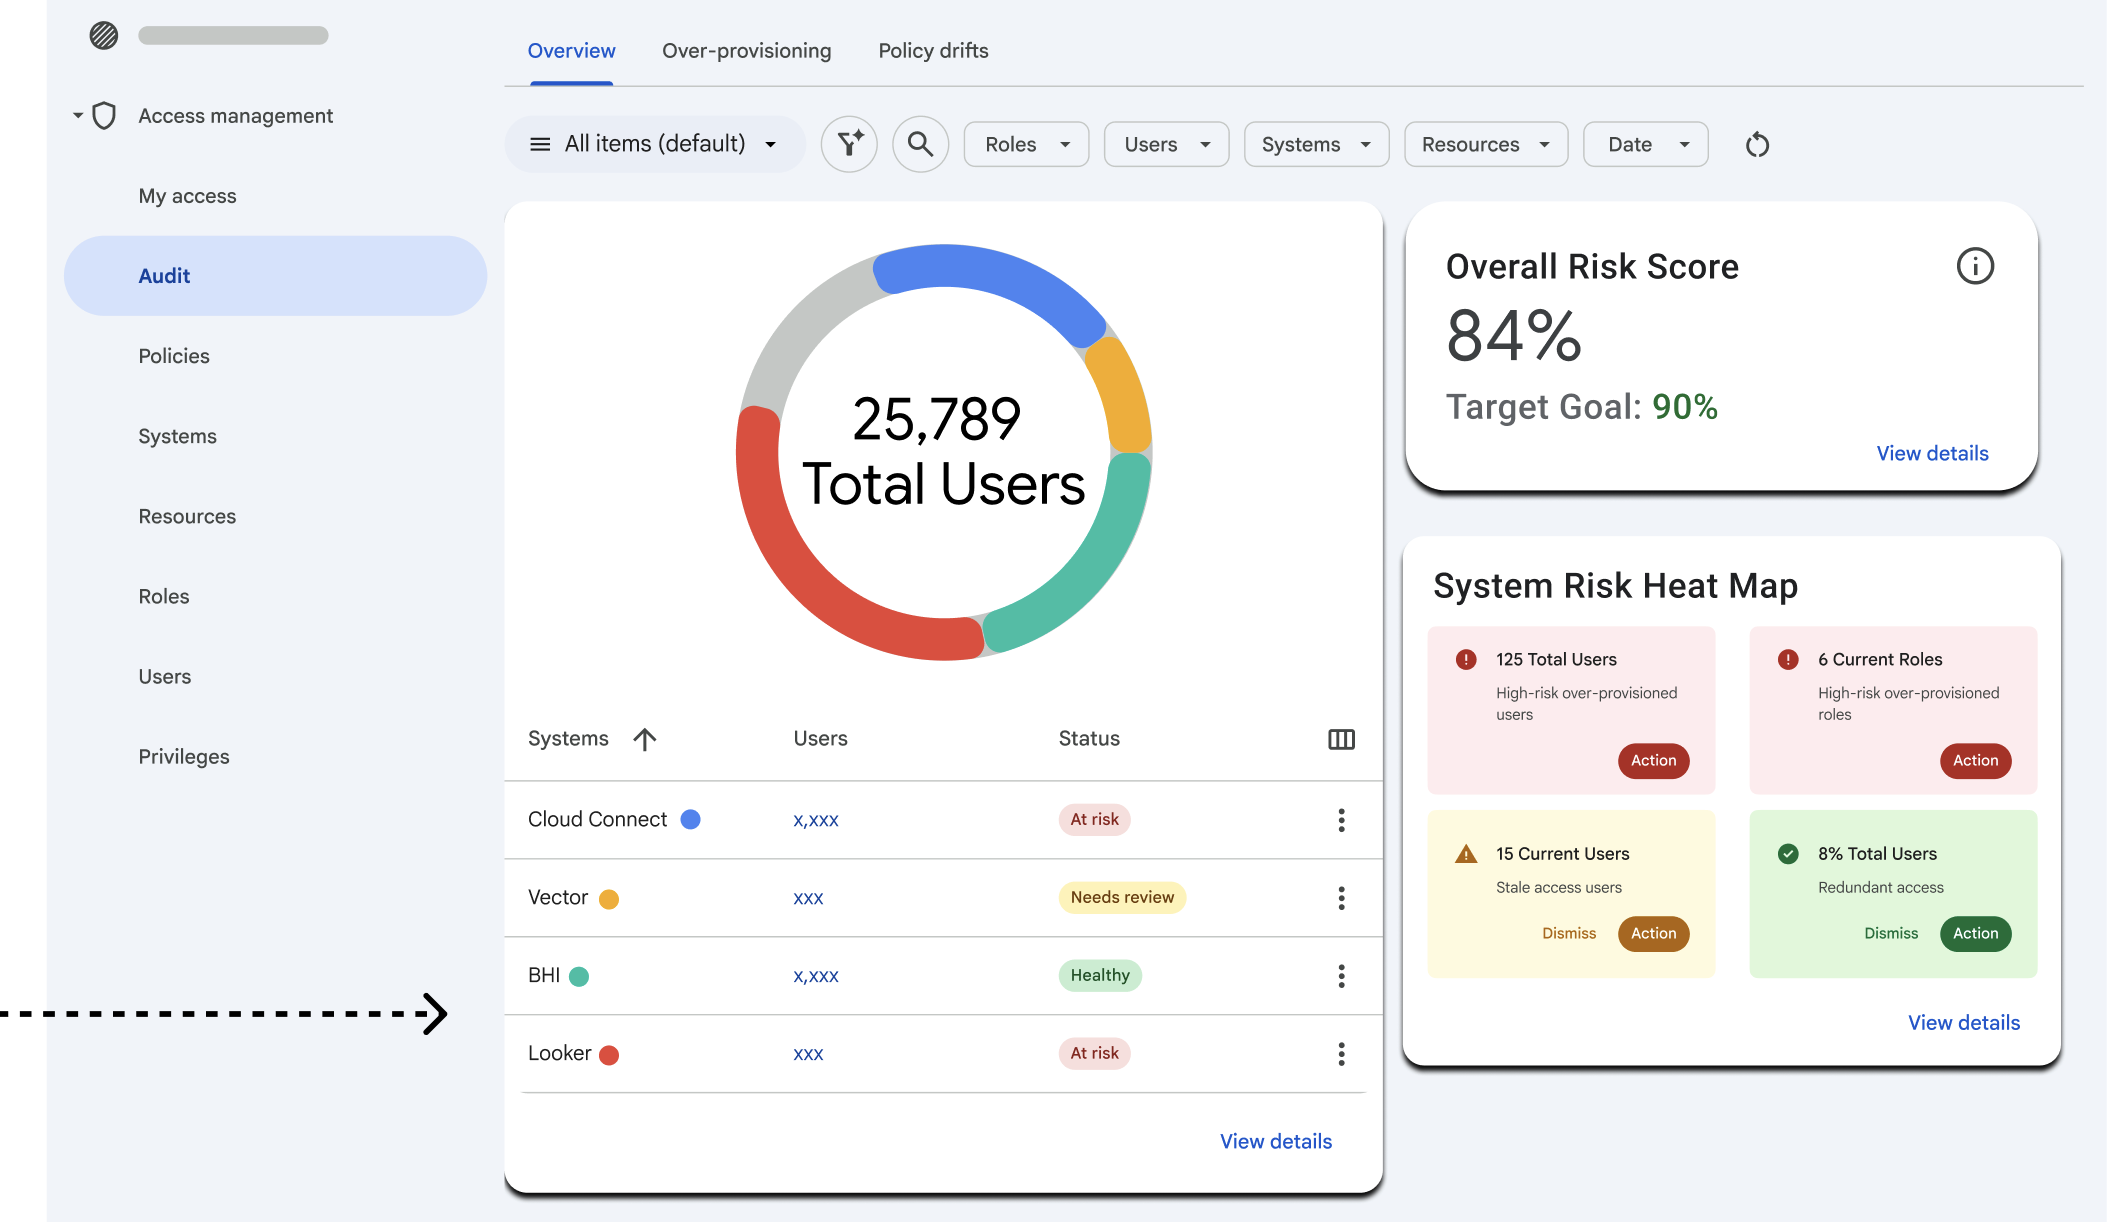Viewport: 2108px width, 1222px height.
Task: Click the green check icon on 8% Total Users card
Action: [1788, 854]
